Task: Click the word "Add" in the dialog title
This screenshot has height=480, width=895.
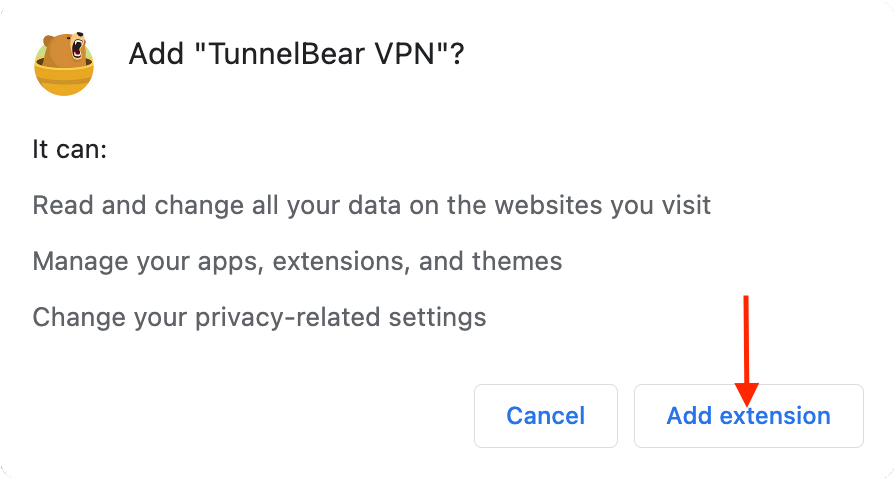Action: pos(156,54)
